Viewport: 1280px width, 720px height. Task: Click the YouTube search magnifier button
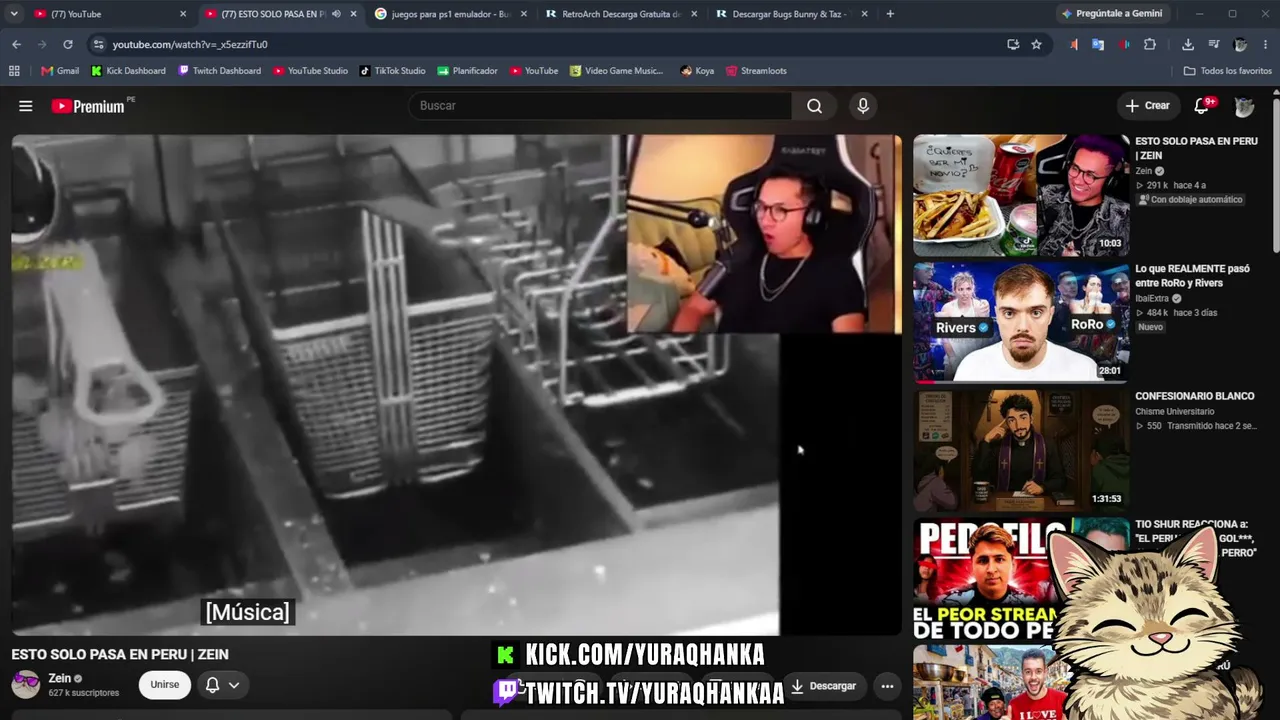(x=815, y=106)
